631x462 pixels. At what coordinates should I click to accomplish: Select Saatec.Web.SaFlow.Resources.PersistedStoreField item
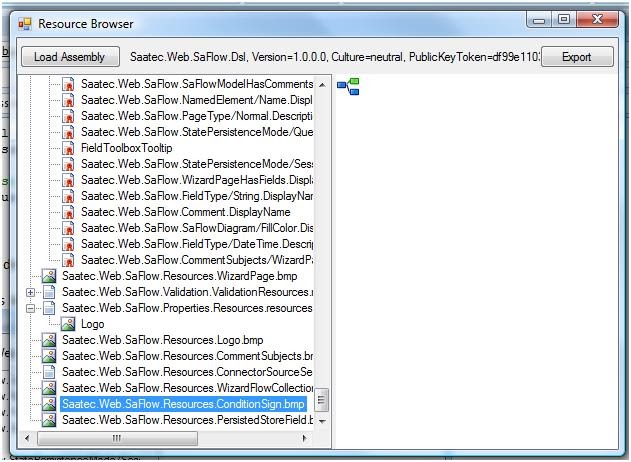coord(187,420)
